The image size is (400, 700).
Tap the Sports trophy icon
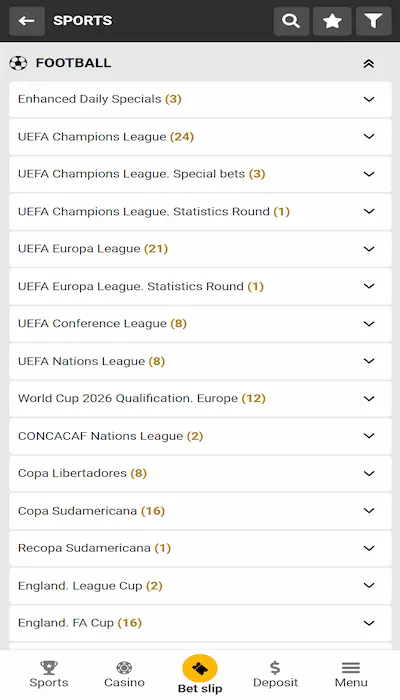[49, 667]
